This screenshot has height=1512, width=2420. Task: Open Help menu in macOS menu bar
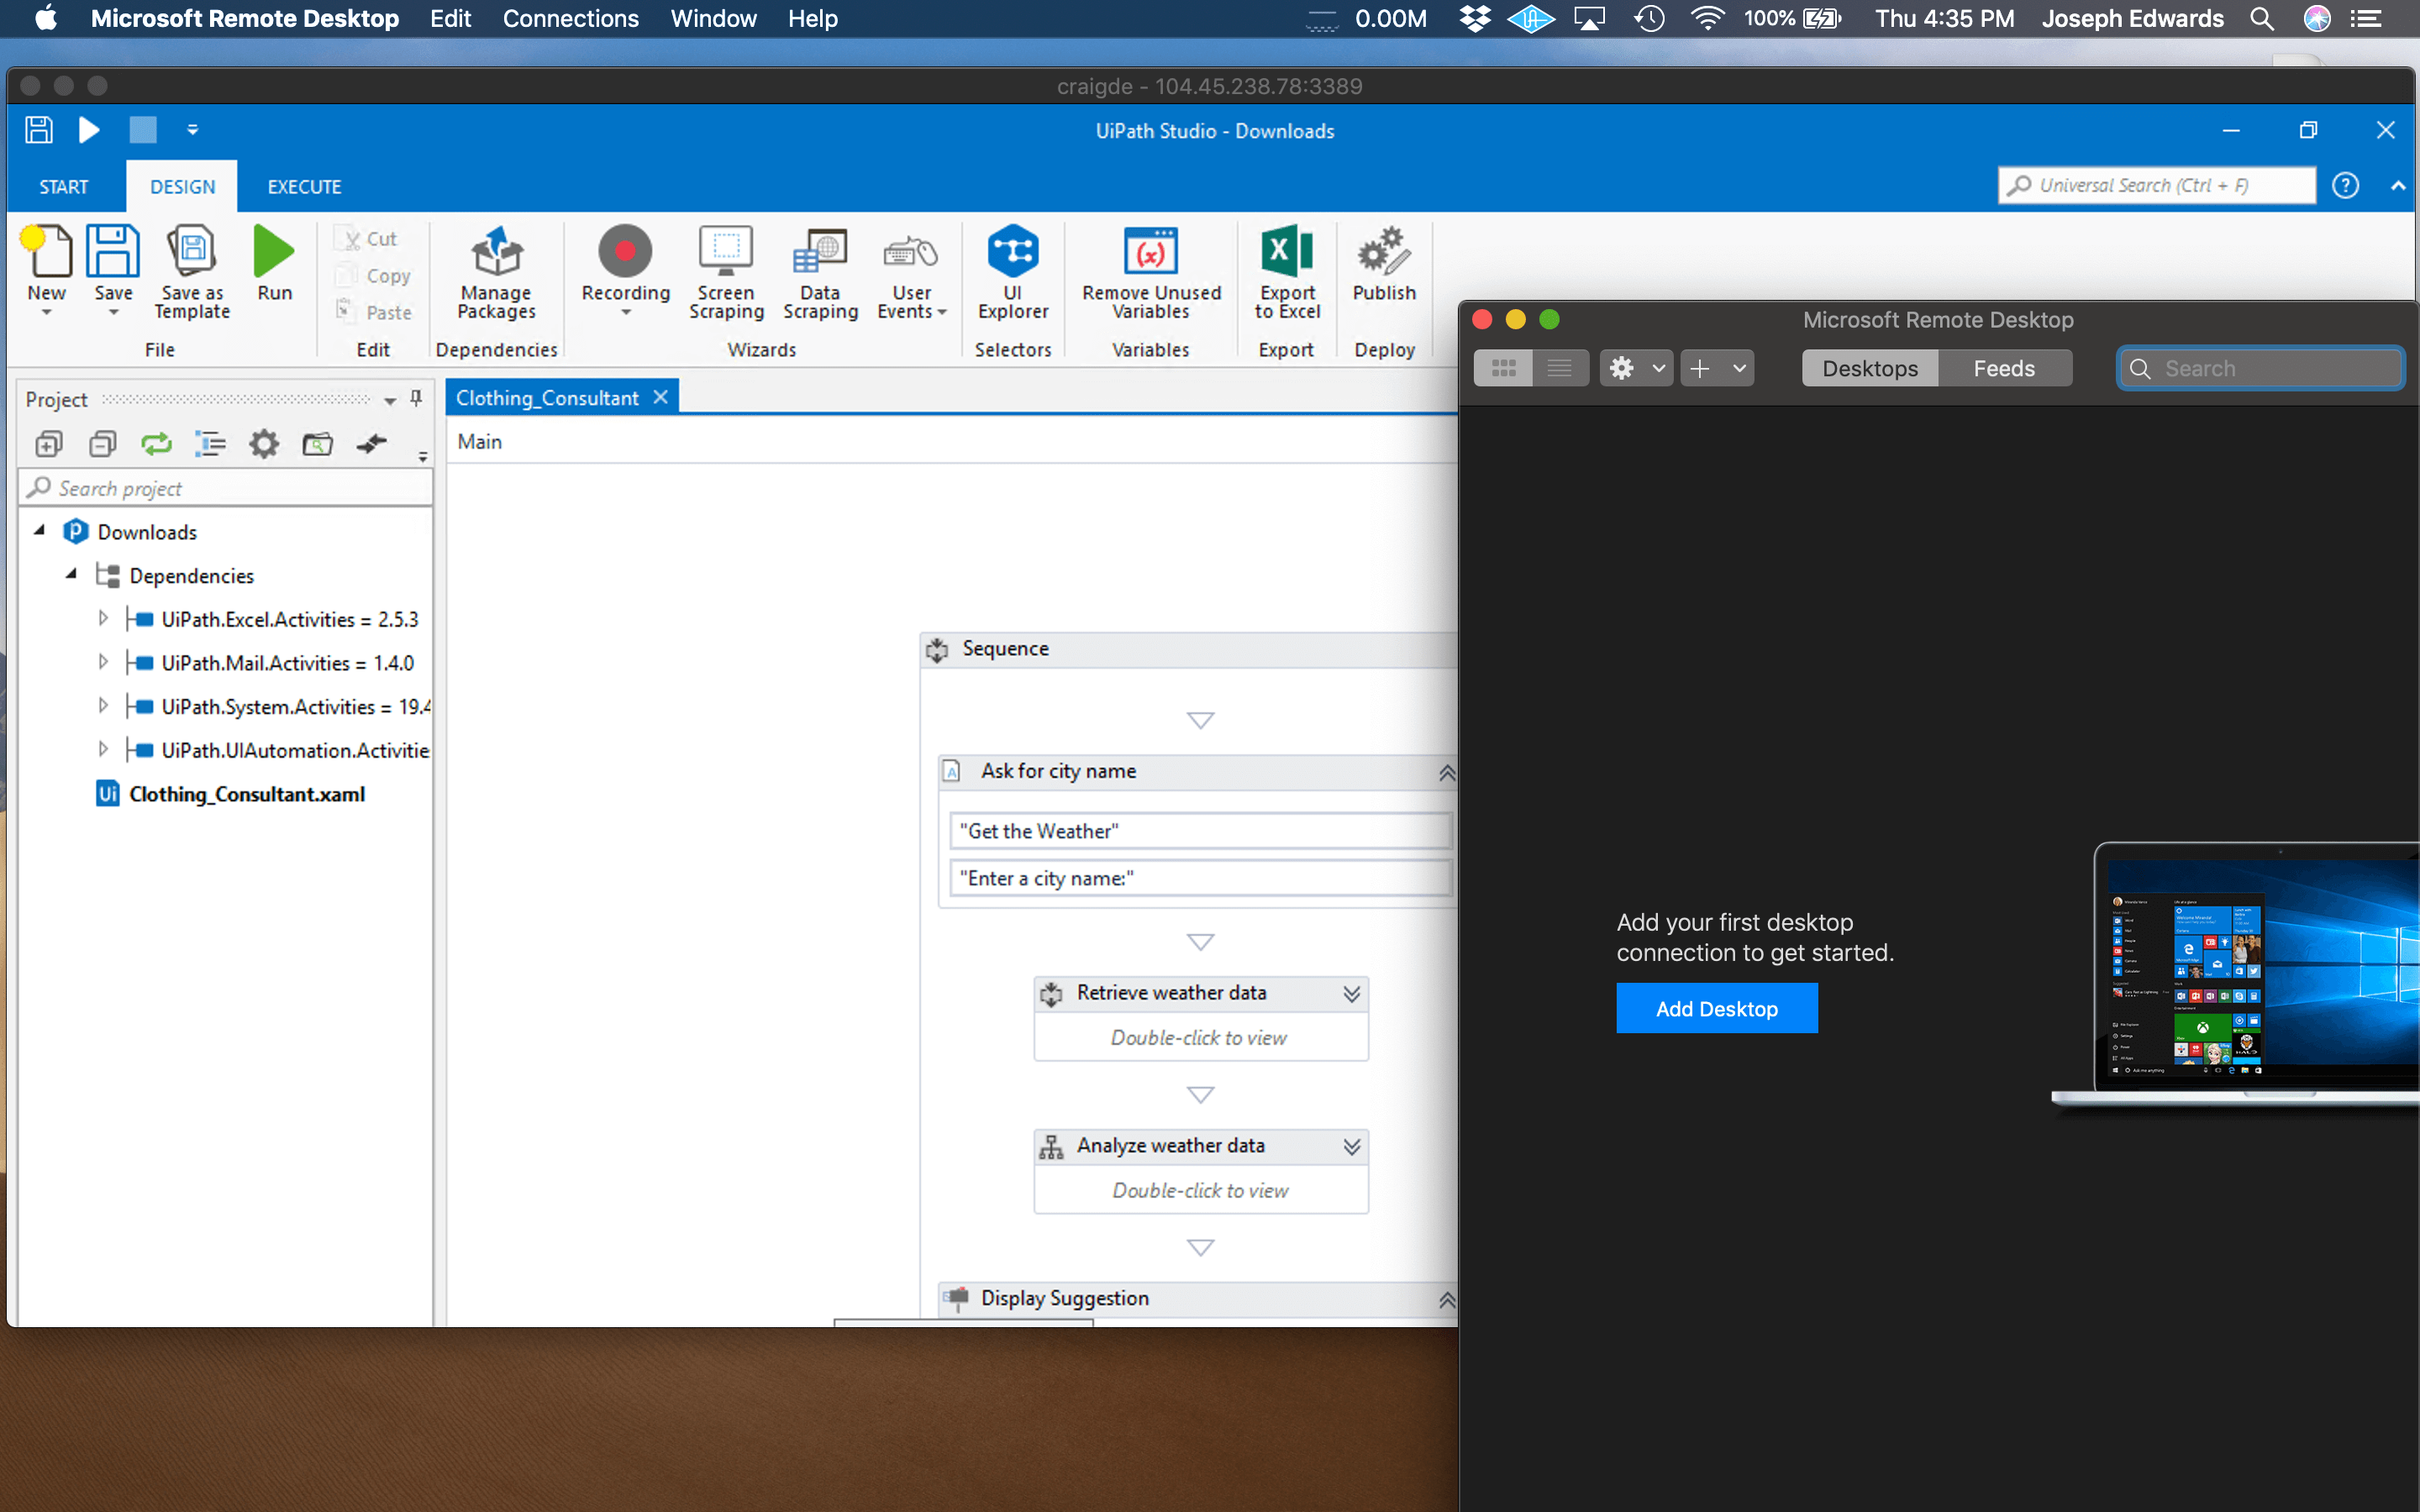(x=812, y=19)
